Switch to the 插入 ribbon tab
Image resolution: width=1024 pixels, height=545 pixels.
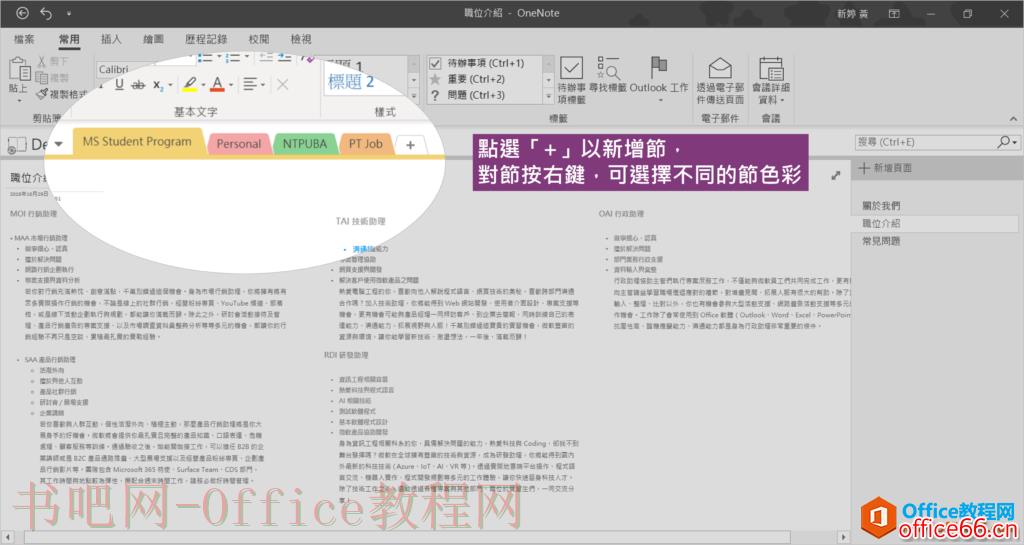pyautogui.click(x=111, y=39)
